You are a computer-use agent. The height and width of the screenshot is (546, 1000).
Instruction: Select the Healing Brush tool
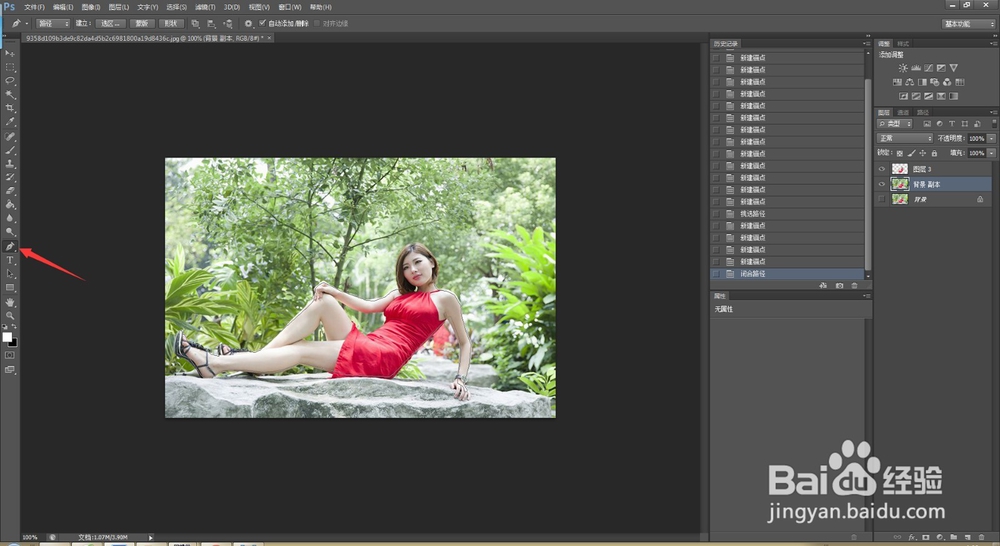[x=10, y=136]
